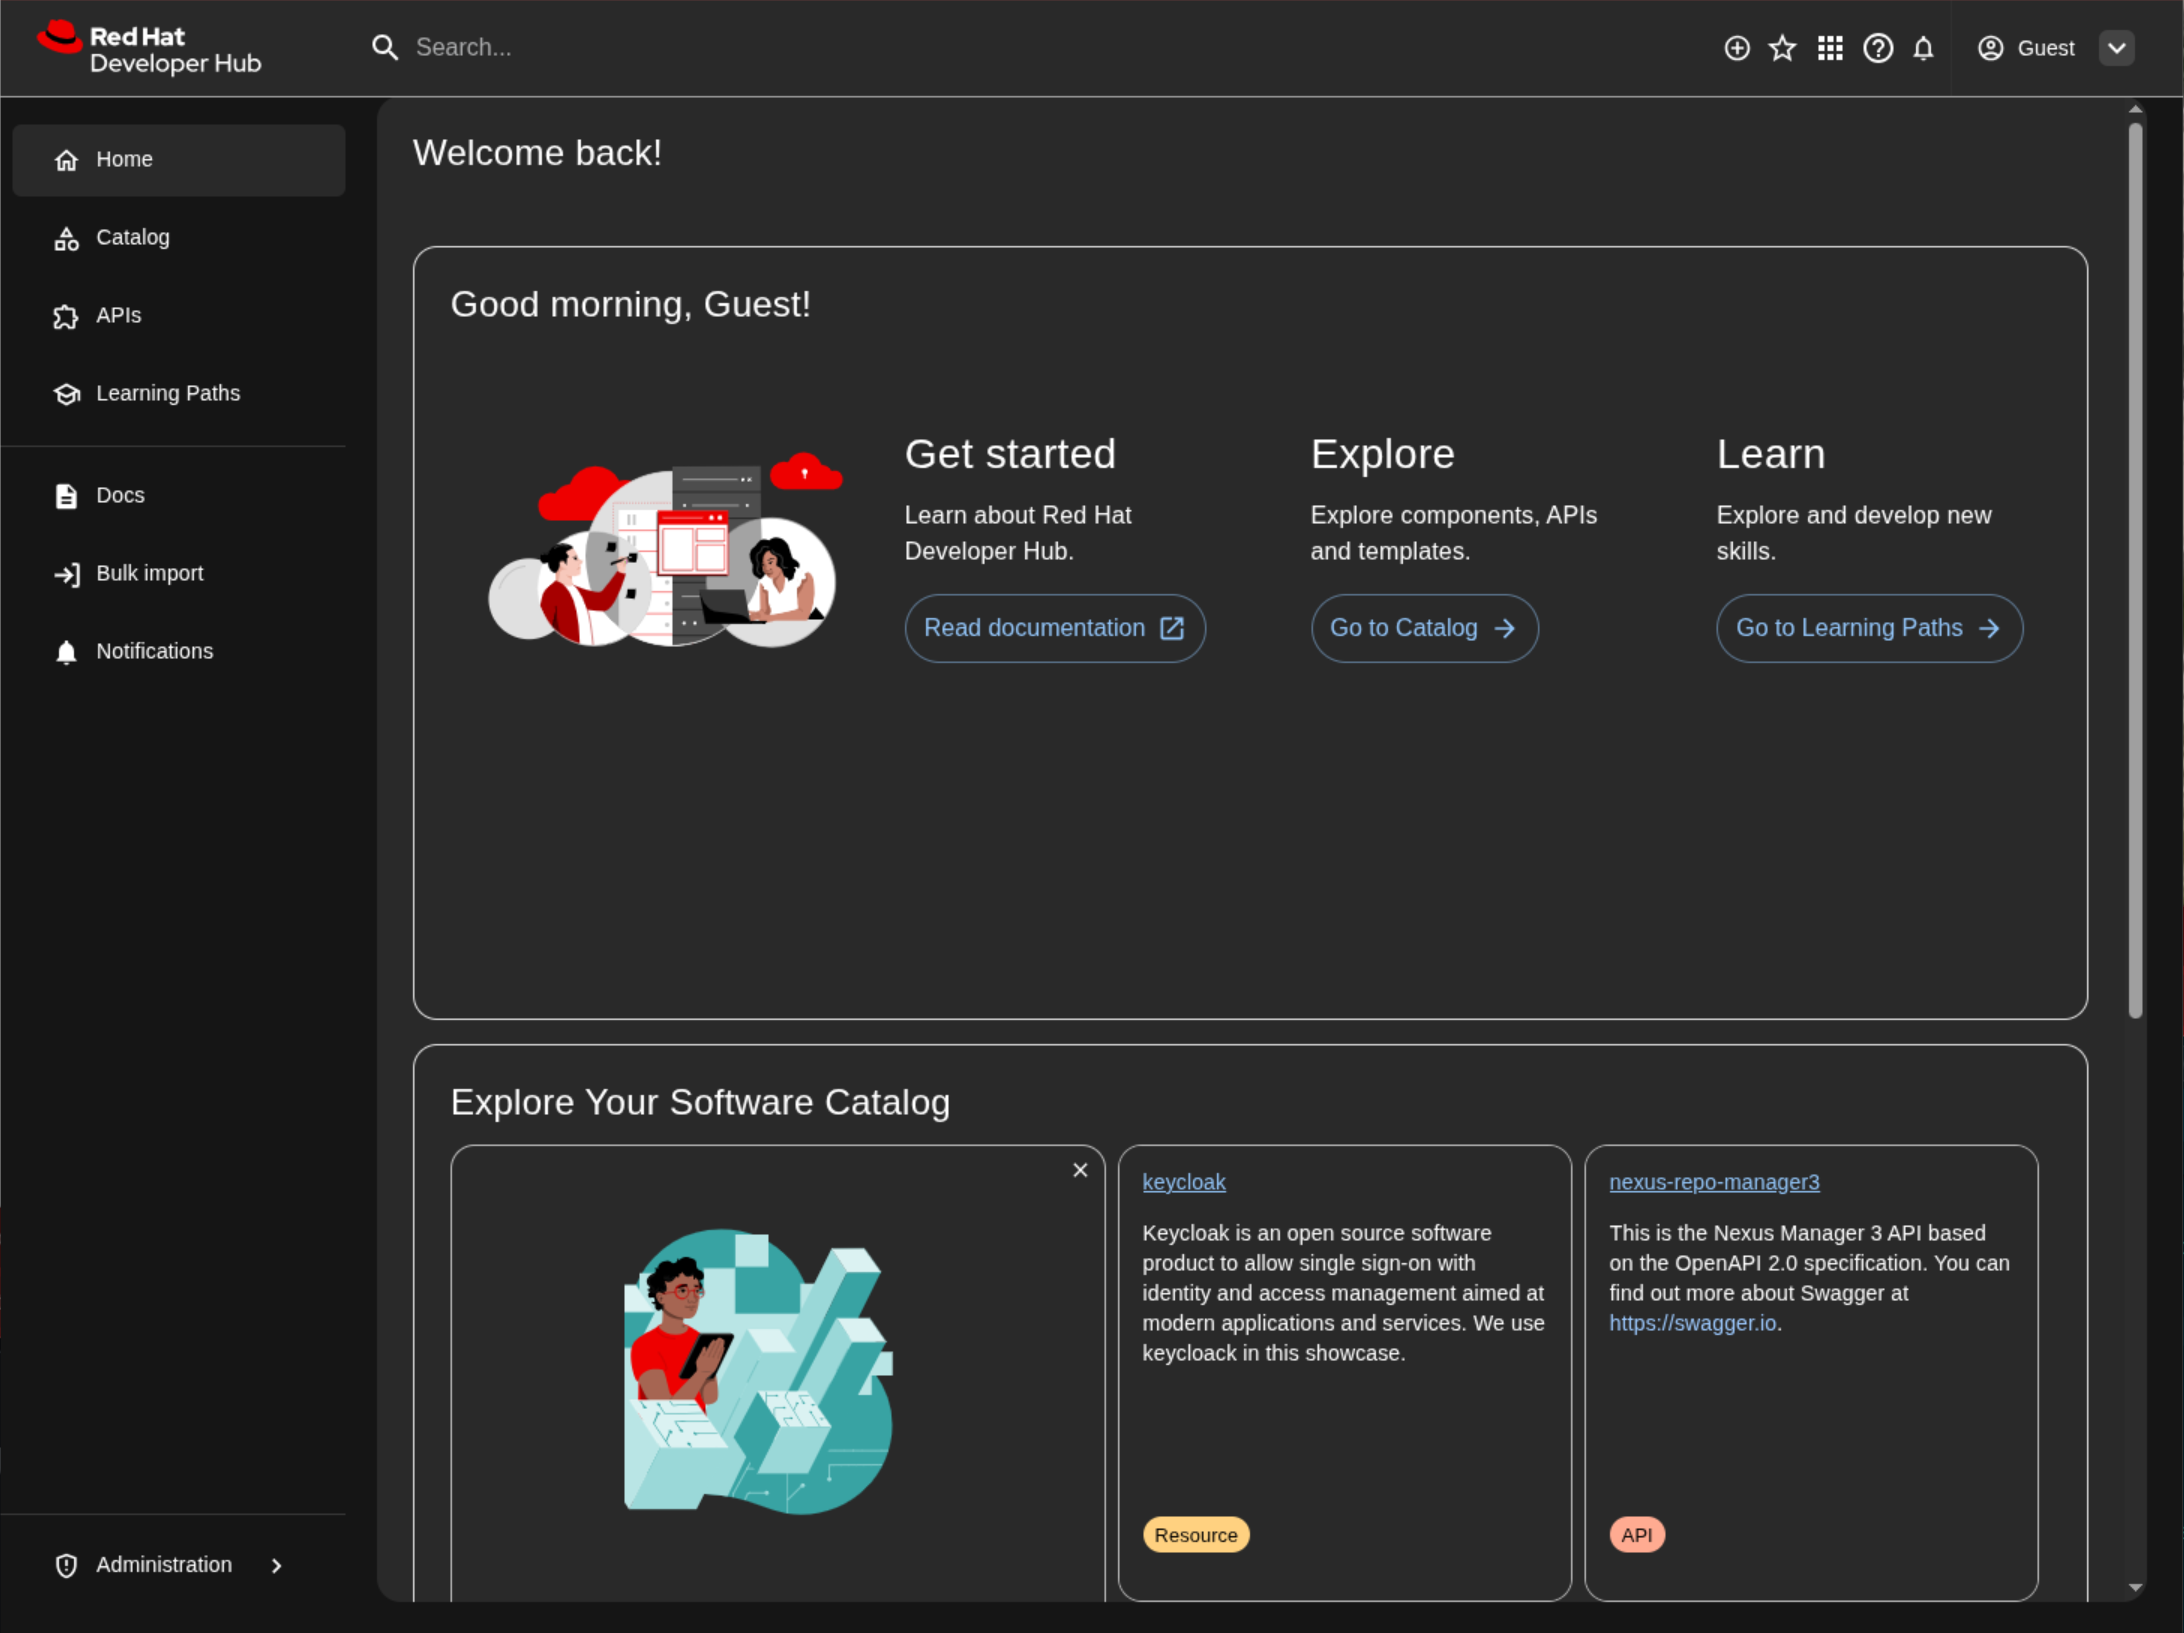Dismiss the catalog illustration card with X

[x=1080, y=1170]
